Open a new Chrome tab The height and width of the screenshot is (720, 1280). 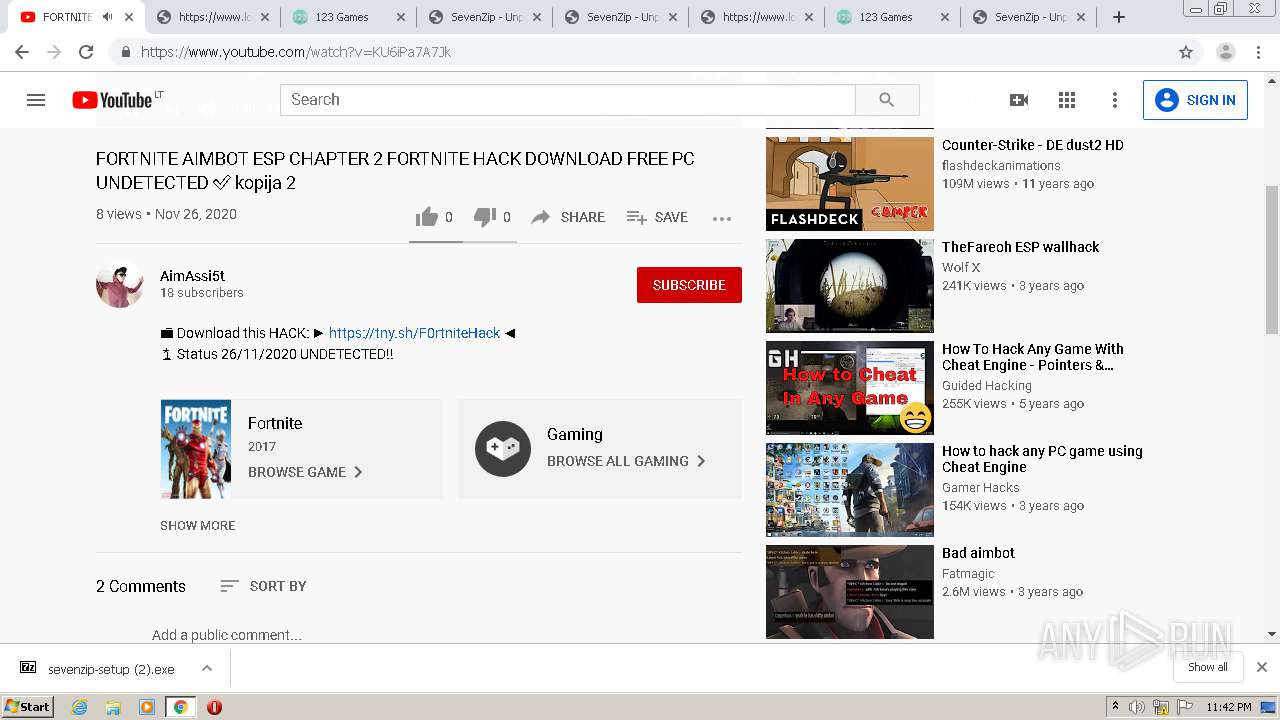[1119, 17]
